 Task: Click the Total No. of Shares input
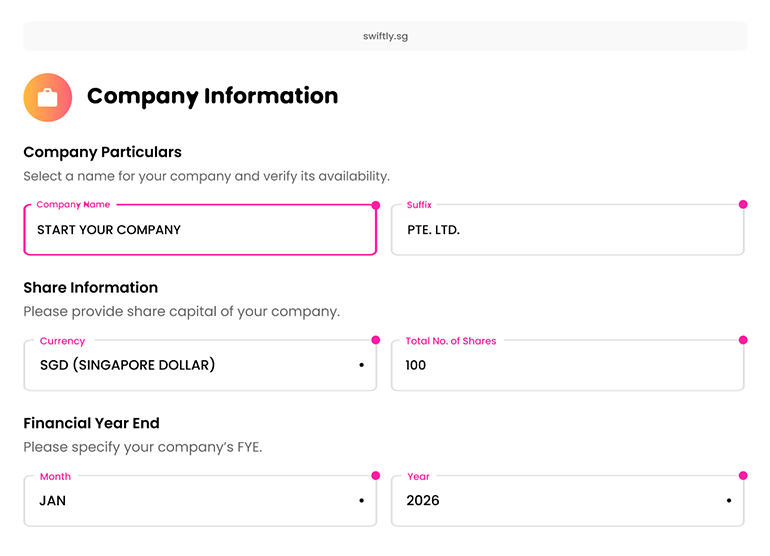[567, 365]
